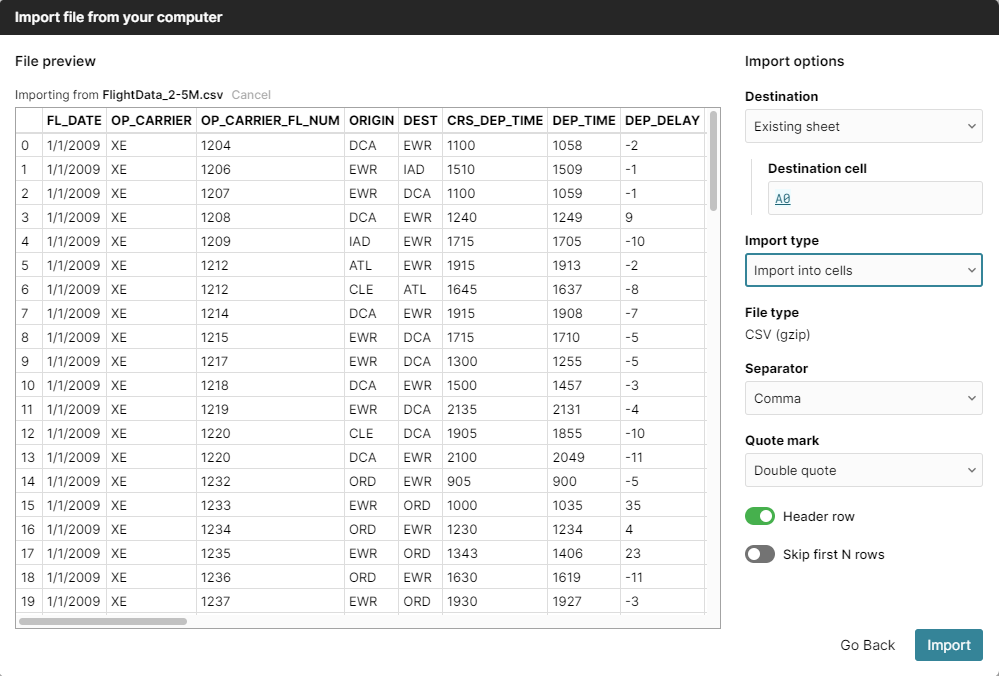This screenshot has width=999, height=676.
Task: Enable Skip first N rows toggle
Action: pyautogui.click(x=760, y=554)
